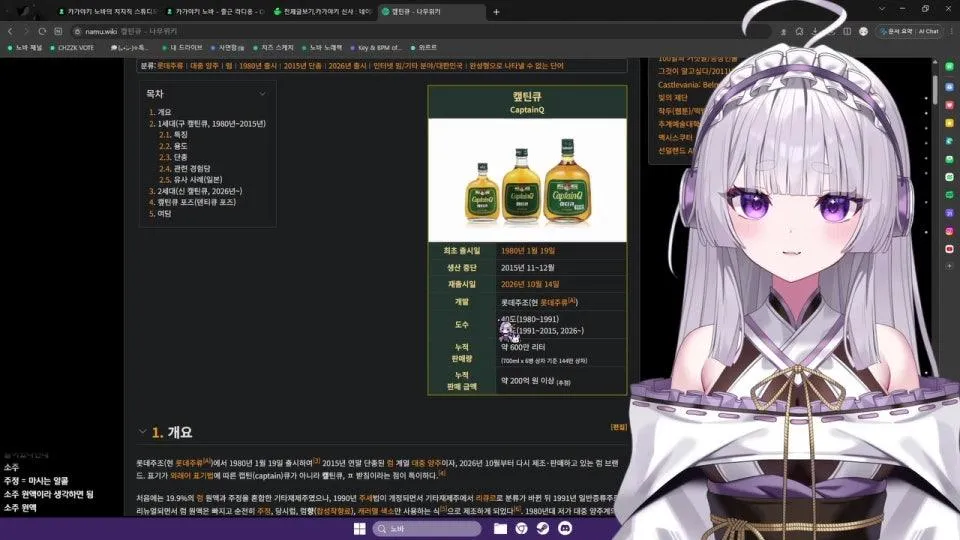Open 롯데주류 link in infobox
Viewport: 960px width, 540px height.
click(x=554, y=302)
